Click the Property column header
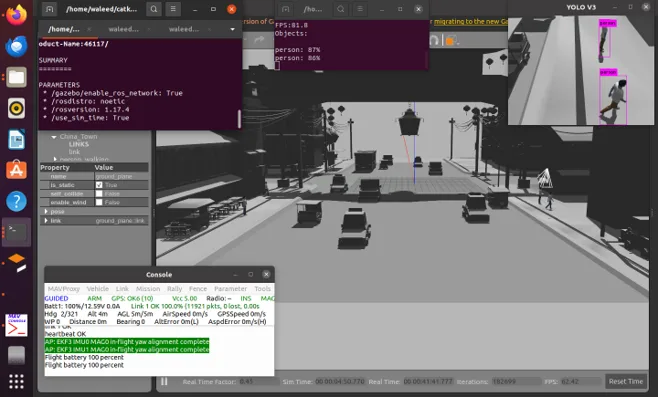 pos(66,167)
